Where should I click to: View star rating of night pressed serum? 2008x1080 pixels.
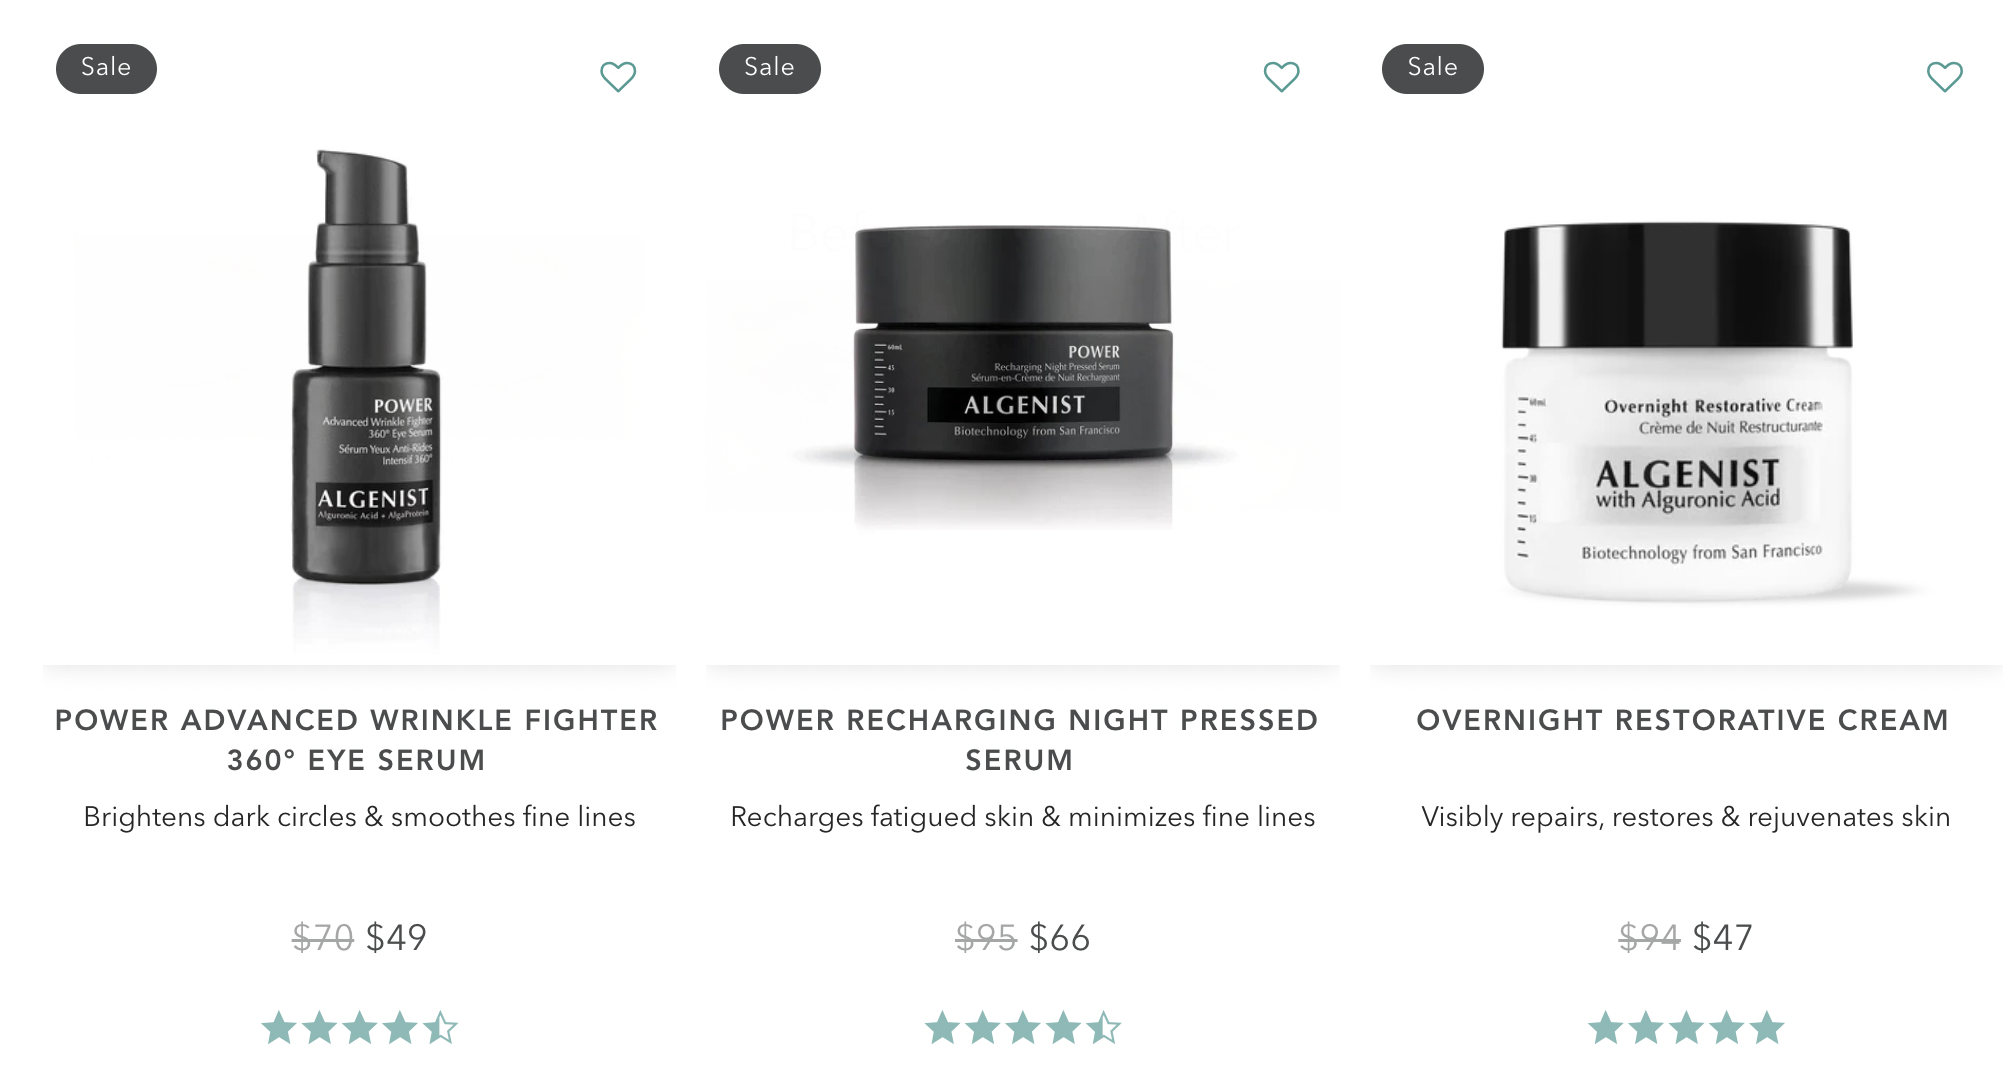(x=1022, y=1028)
